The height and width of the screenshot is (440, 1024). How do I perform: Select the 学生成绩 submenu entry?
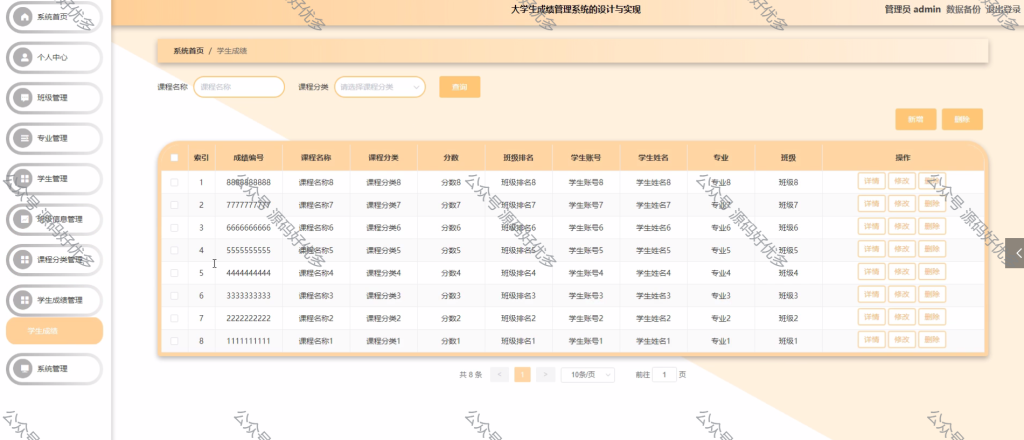tap(54, 331)
